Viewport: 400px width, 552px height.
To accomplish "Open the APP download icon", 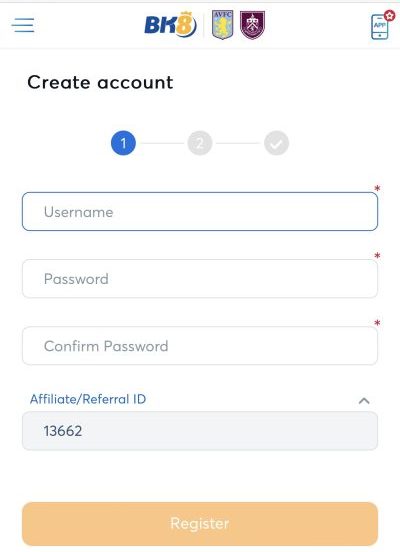I will (x=380, y=27).
